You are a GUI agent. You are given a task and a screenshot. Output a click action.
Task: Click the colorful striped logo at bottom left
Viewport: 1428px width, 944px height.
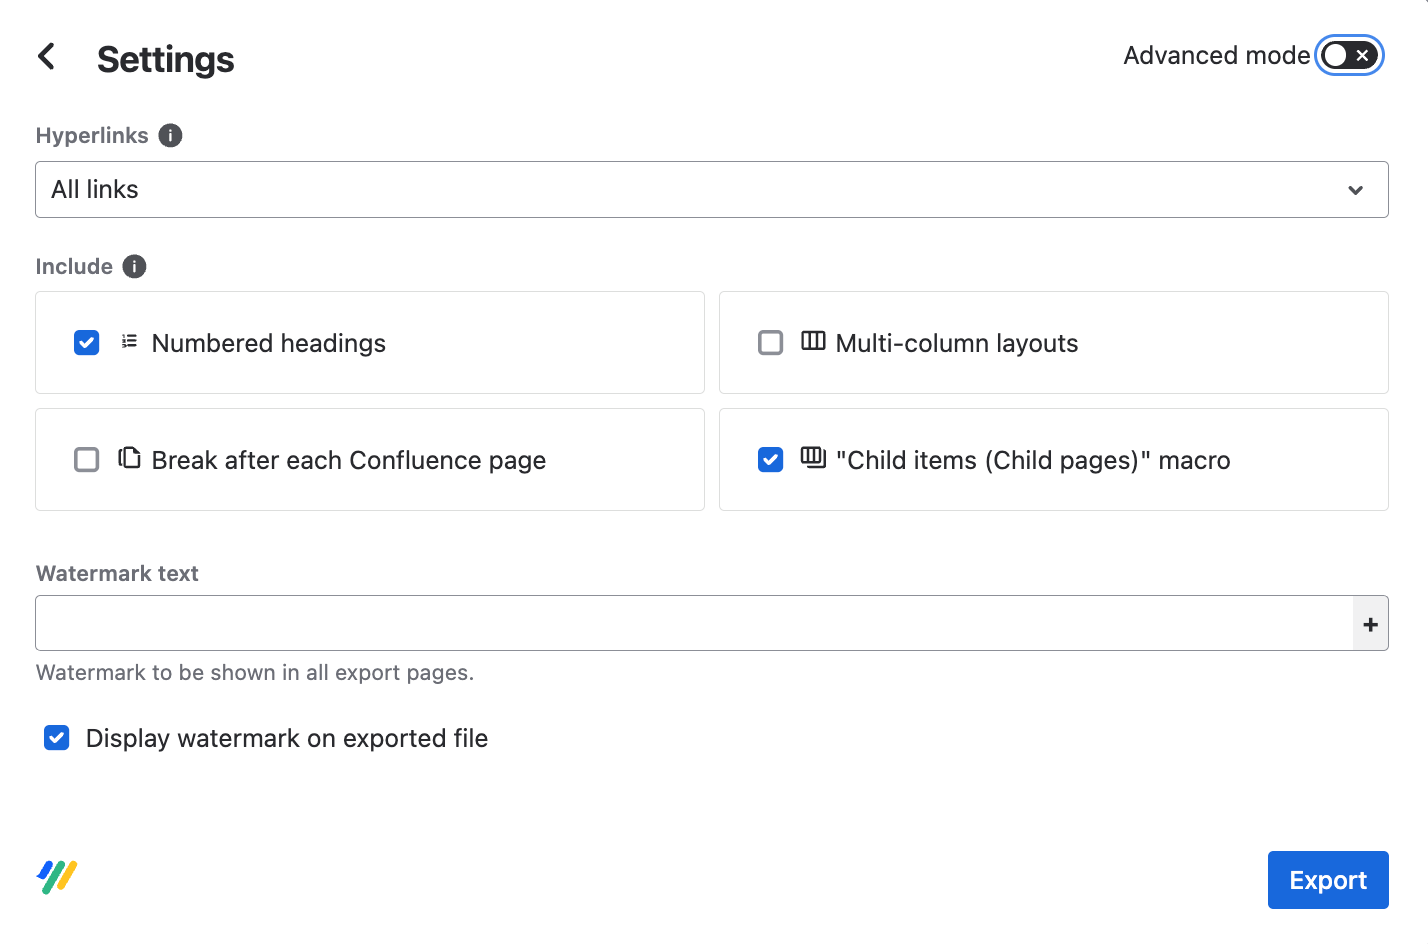[x=57, y=877]
